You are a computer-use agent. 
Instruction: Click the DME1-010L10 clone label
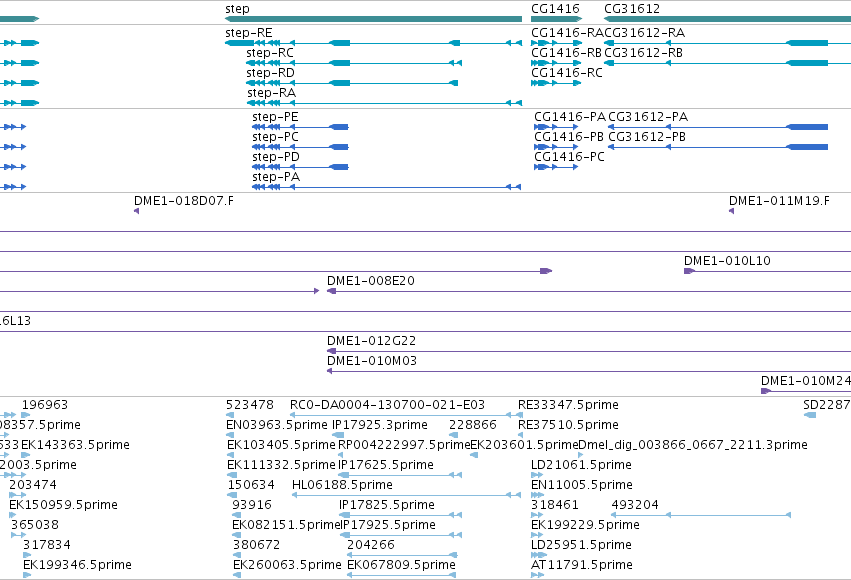click(x=727, y=261)
